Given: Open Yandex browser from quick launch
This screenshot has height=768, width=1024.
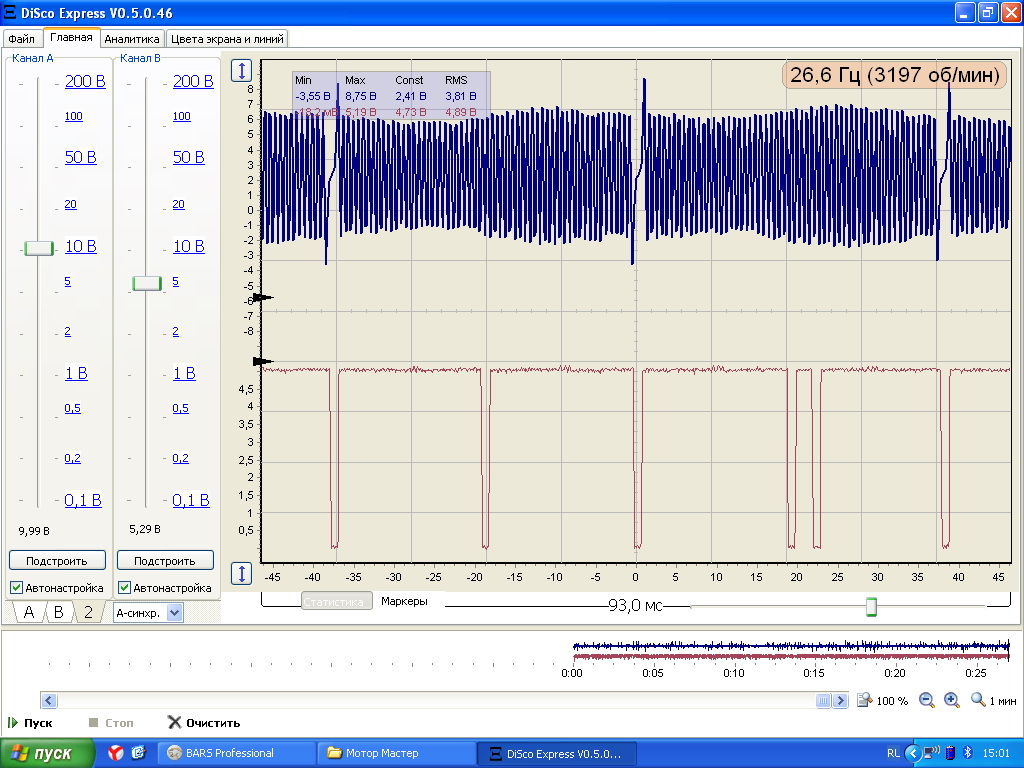Looking at the screenshot, I should pos(116,753).
